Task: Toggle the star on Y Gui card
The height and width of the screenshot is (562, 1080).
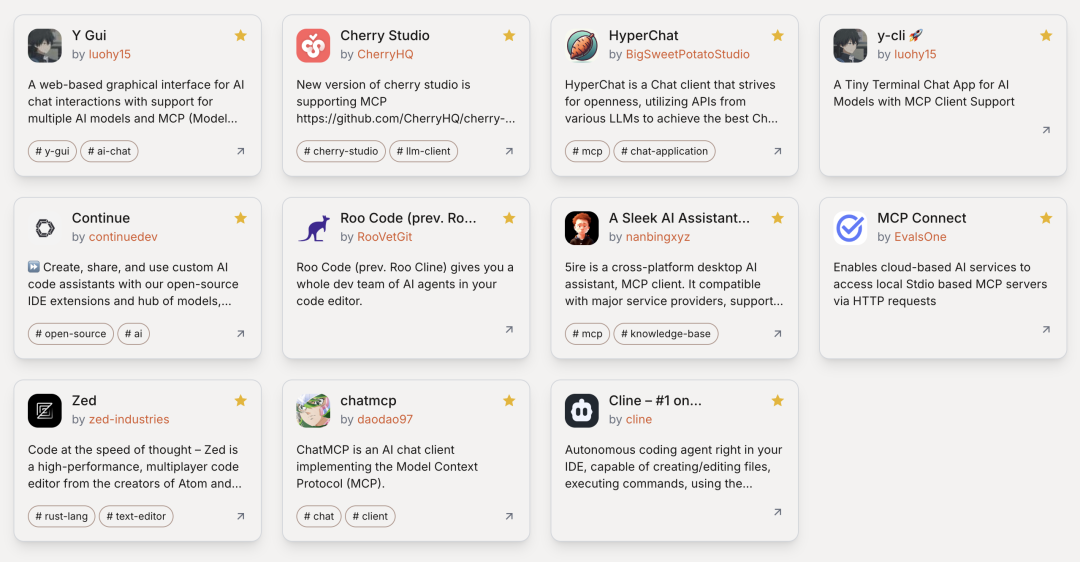Action: tap(240, 35)
